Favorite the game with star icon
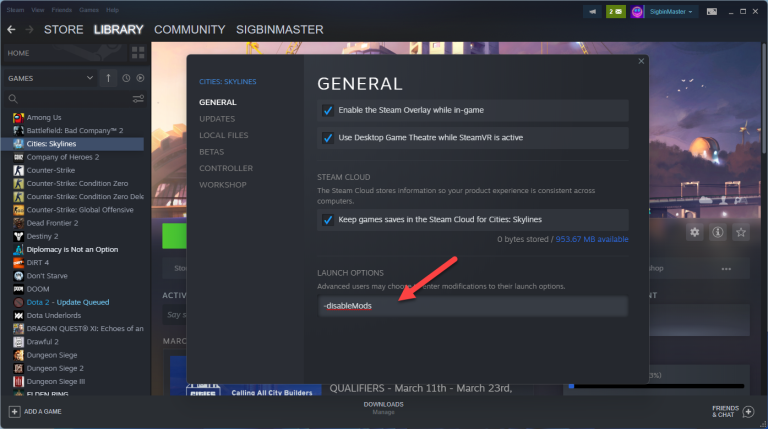This screenshot has width=768, height=429. tap(741, 232)
